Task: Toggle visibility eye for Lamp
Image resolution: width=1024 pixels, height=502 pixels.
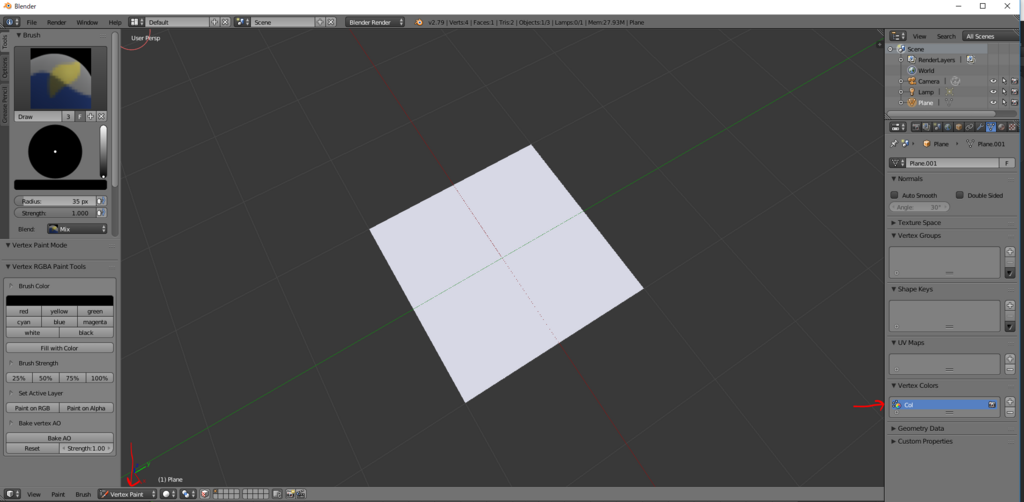Action: pos(993,92)
